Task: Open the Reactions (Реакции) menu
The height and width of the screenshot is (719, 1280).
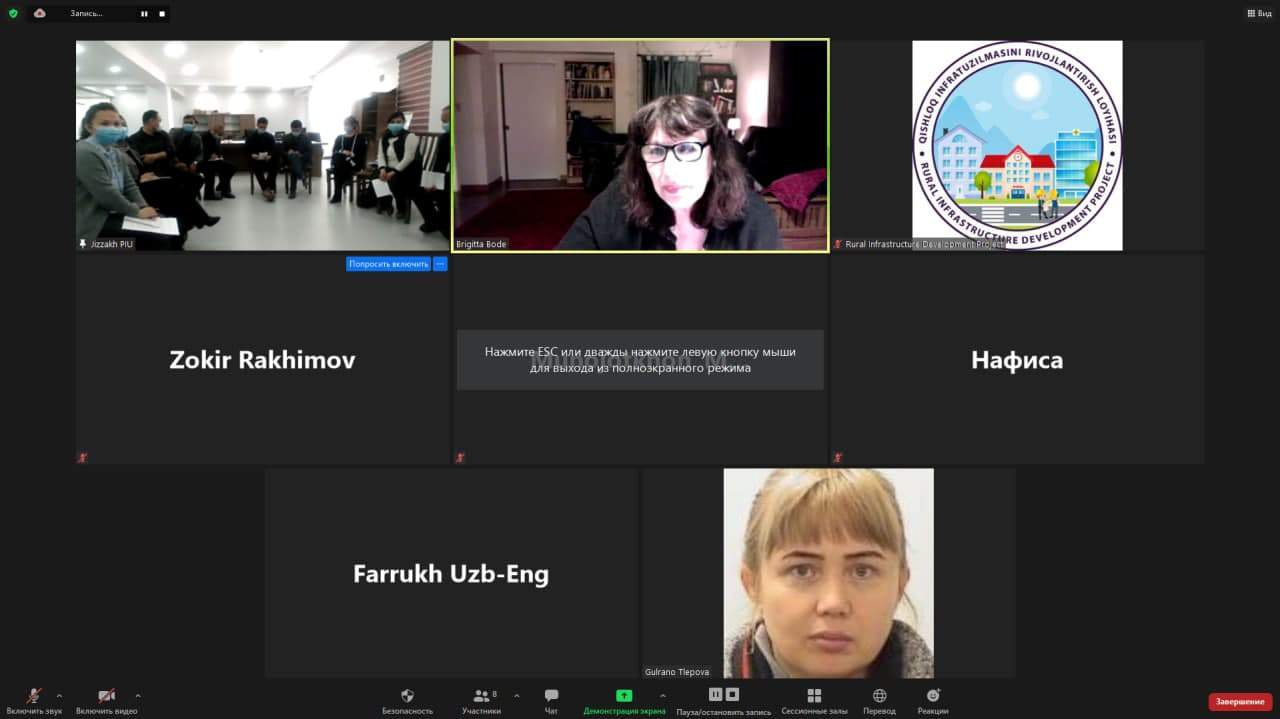Action: coord(933,696)
